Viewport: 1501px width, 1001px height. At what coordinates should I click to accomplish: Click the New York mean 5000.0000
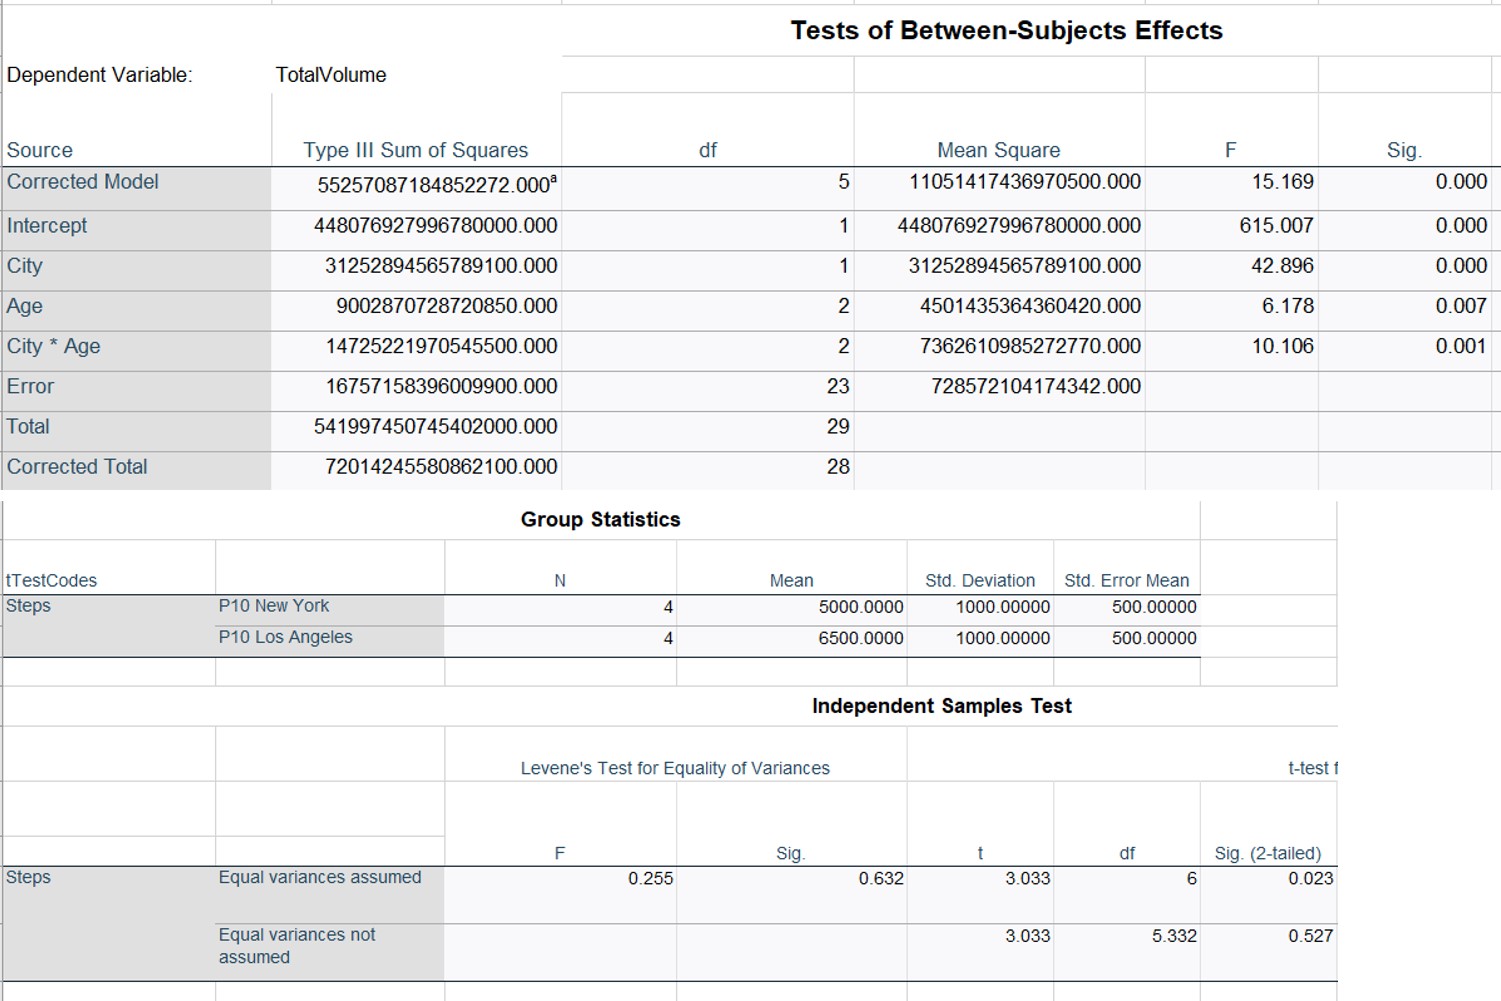[860, 607]
